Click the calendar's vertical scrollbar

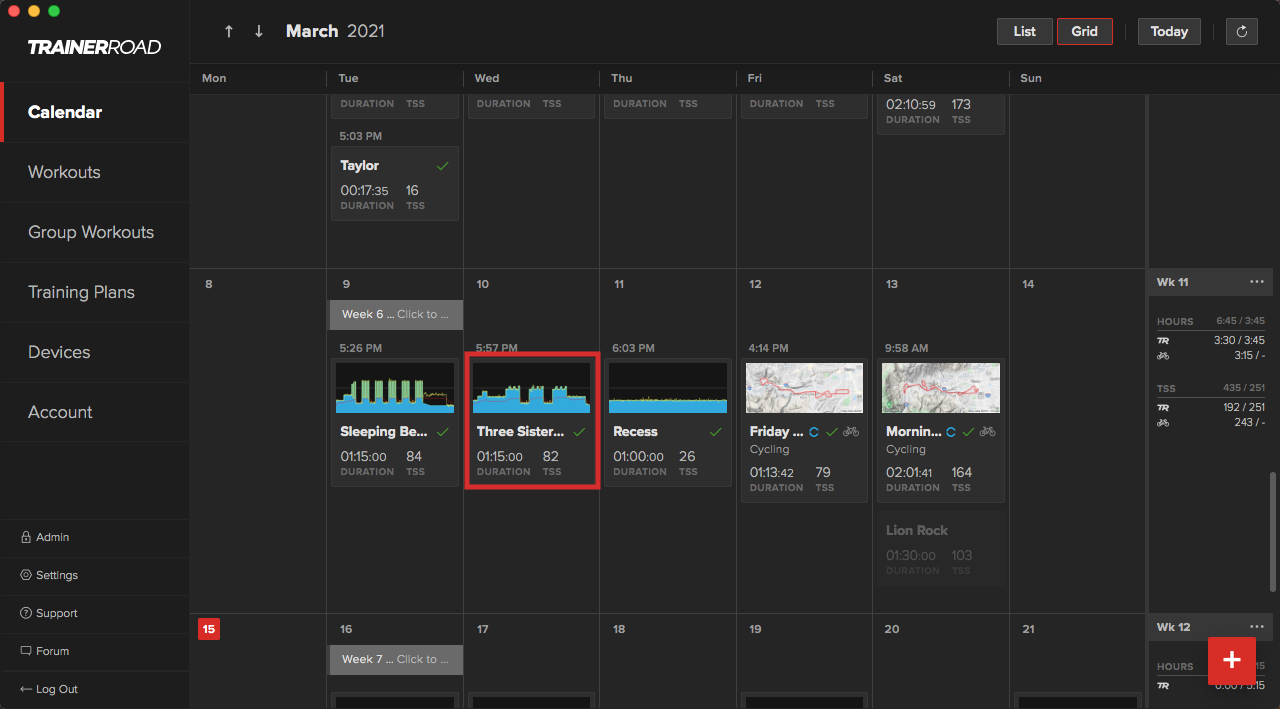1272,530
